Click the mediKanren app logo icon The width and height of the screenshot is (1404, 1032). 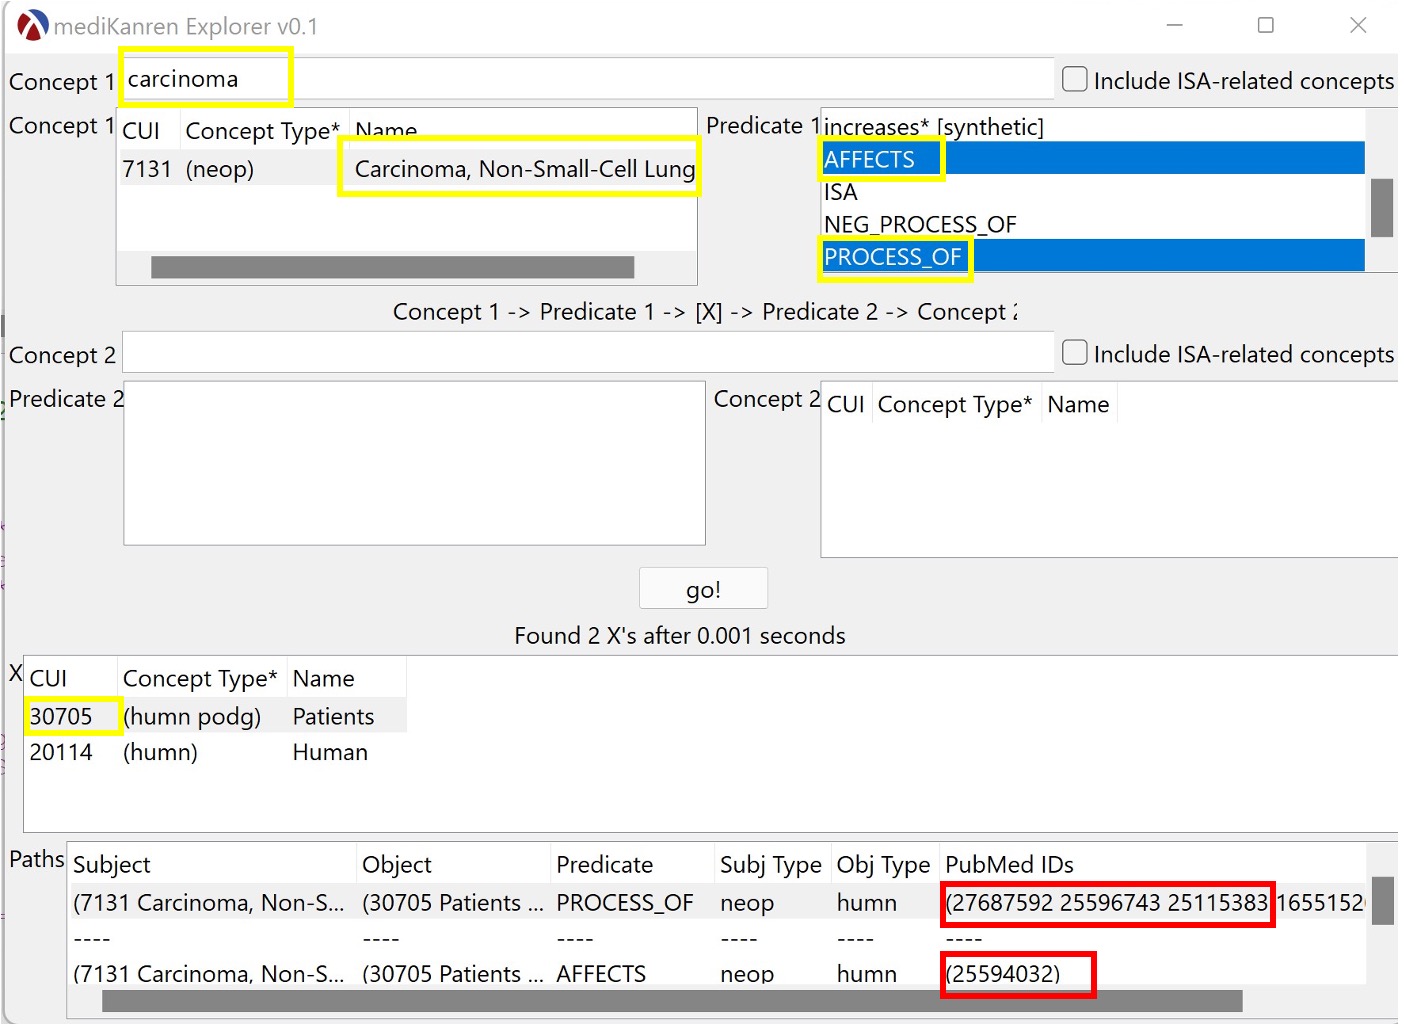point(32,26)
